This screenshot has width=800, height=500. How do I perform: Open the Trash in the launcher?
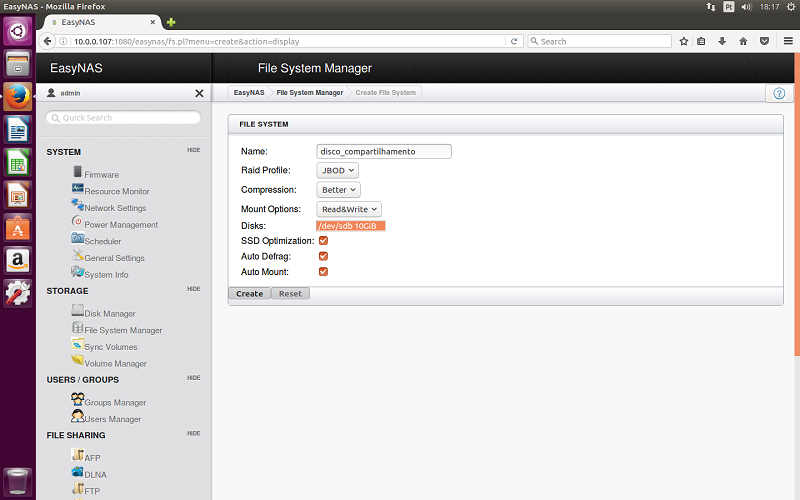tap(18, 481)
